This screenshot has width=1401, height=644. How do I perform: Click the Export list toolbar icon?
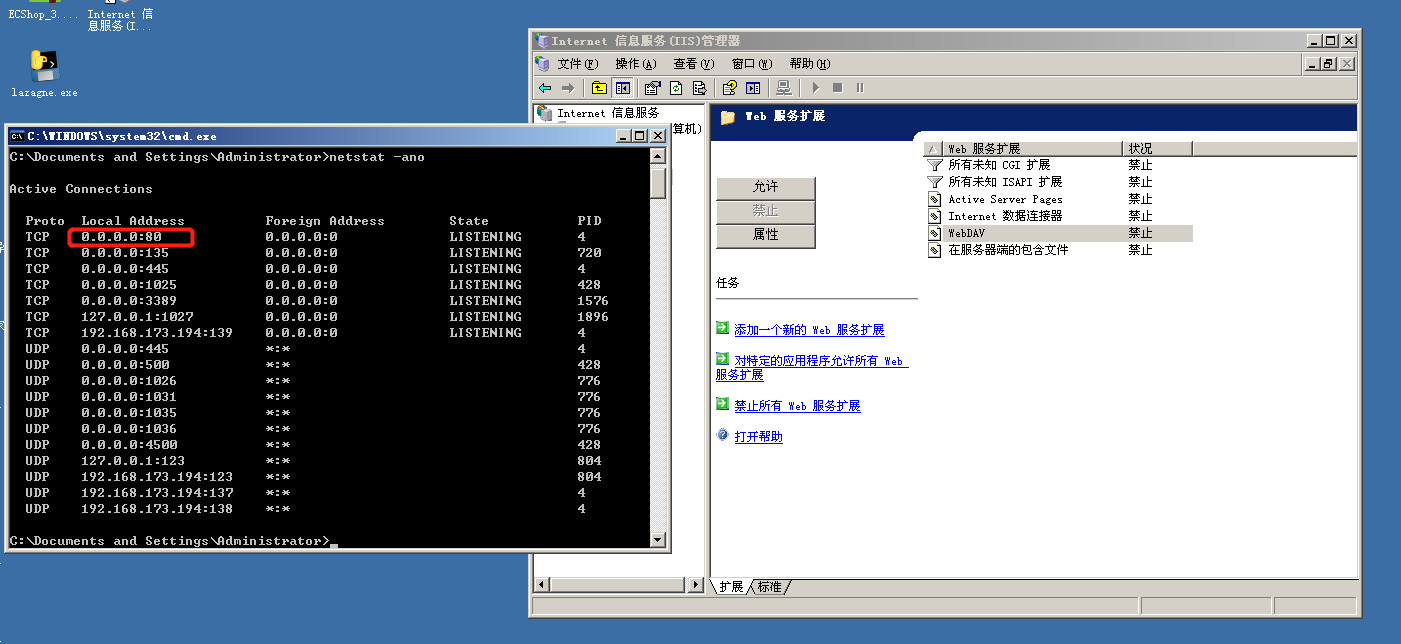pyautogui.click(x=699, y=88)
